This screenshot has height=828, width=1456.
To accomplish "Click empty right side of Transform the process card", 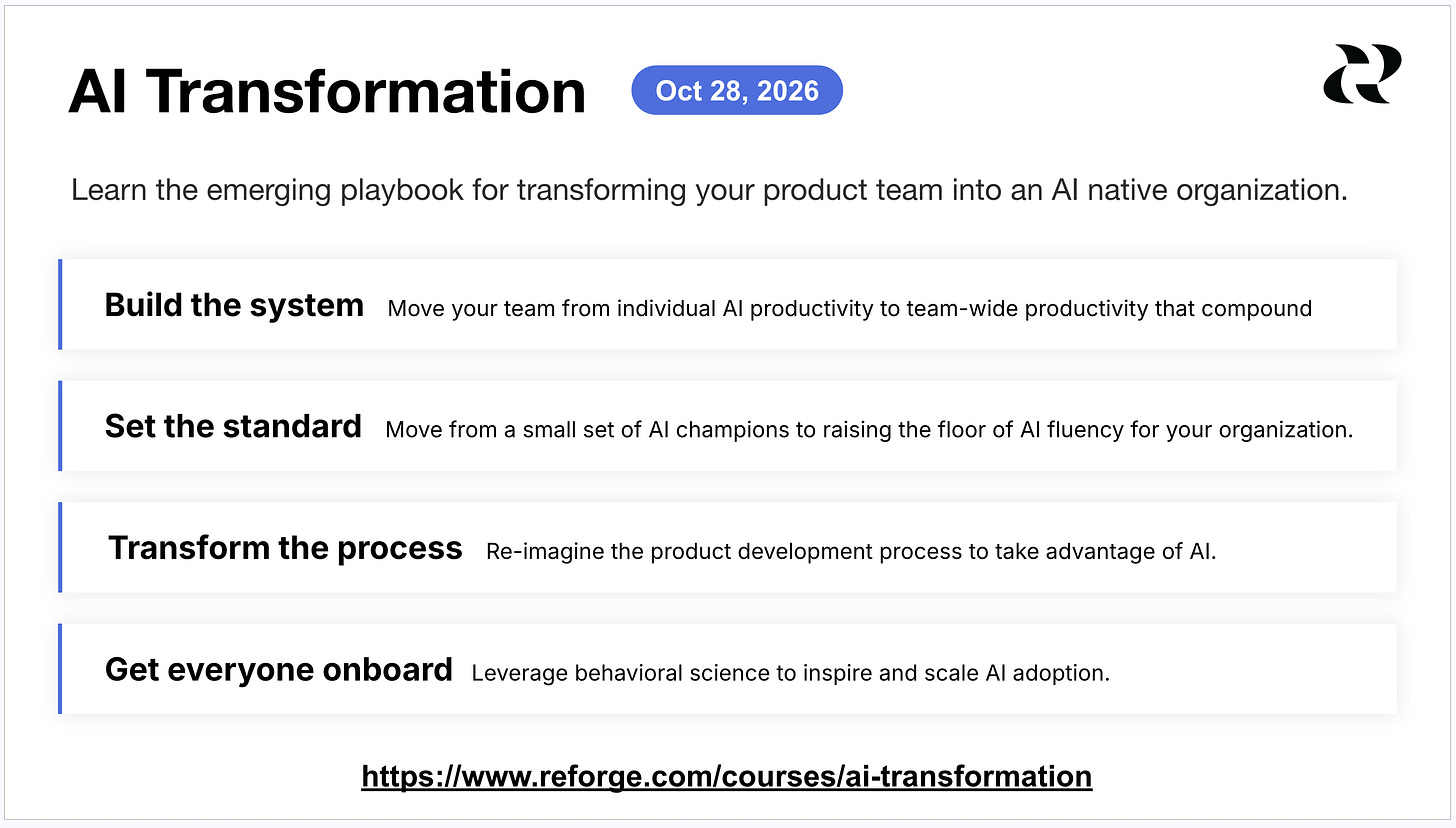I will (1305, 547).
